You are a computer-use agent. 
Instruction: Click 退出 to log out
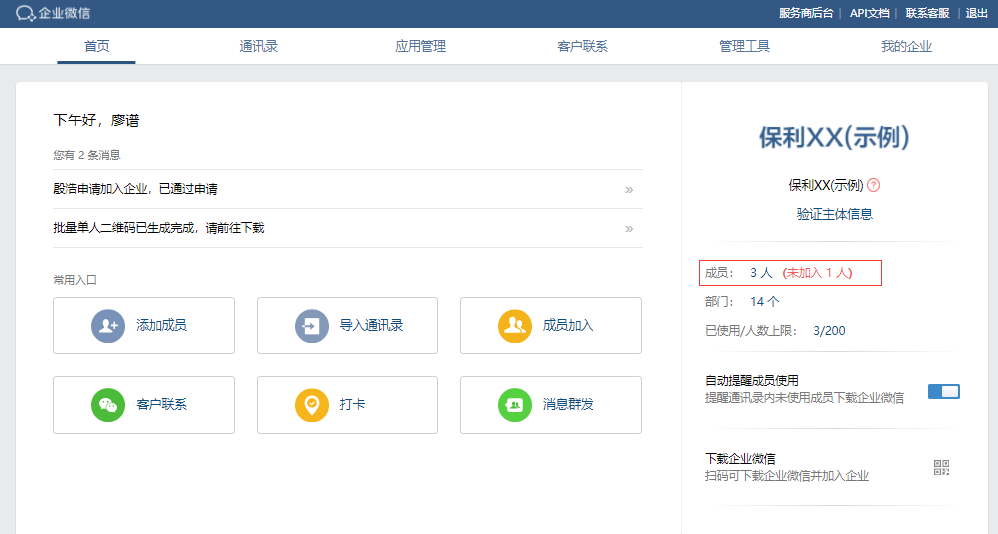tap(976, 13)
